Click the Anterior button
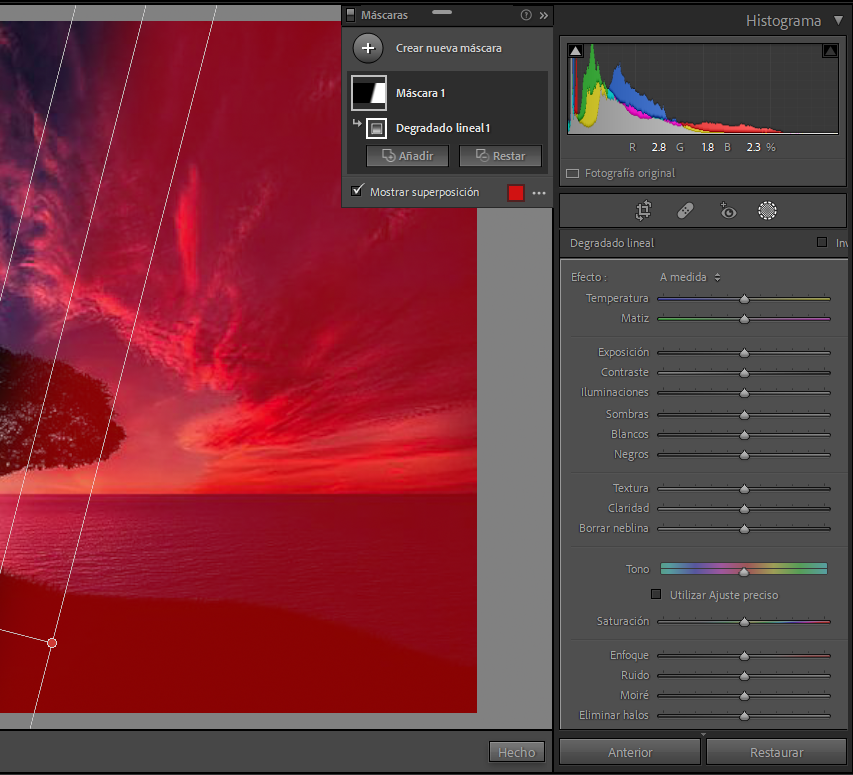The height and width of the screenshot is (775, 853). [x=630, y=752]
